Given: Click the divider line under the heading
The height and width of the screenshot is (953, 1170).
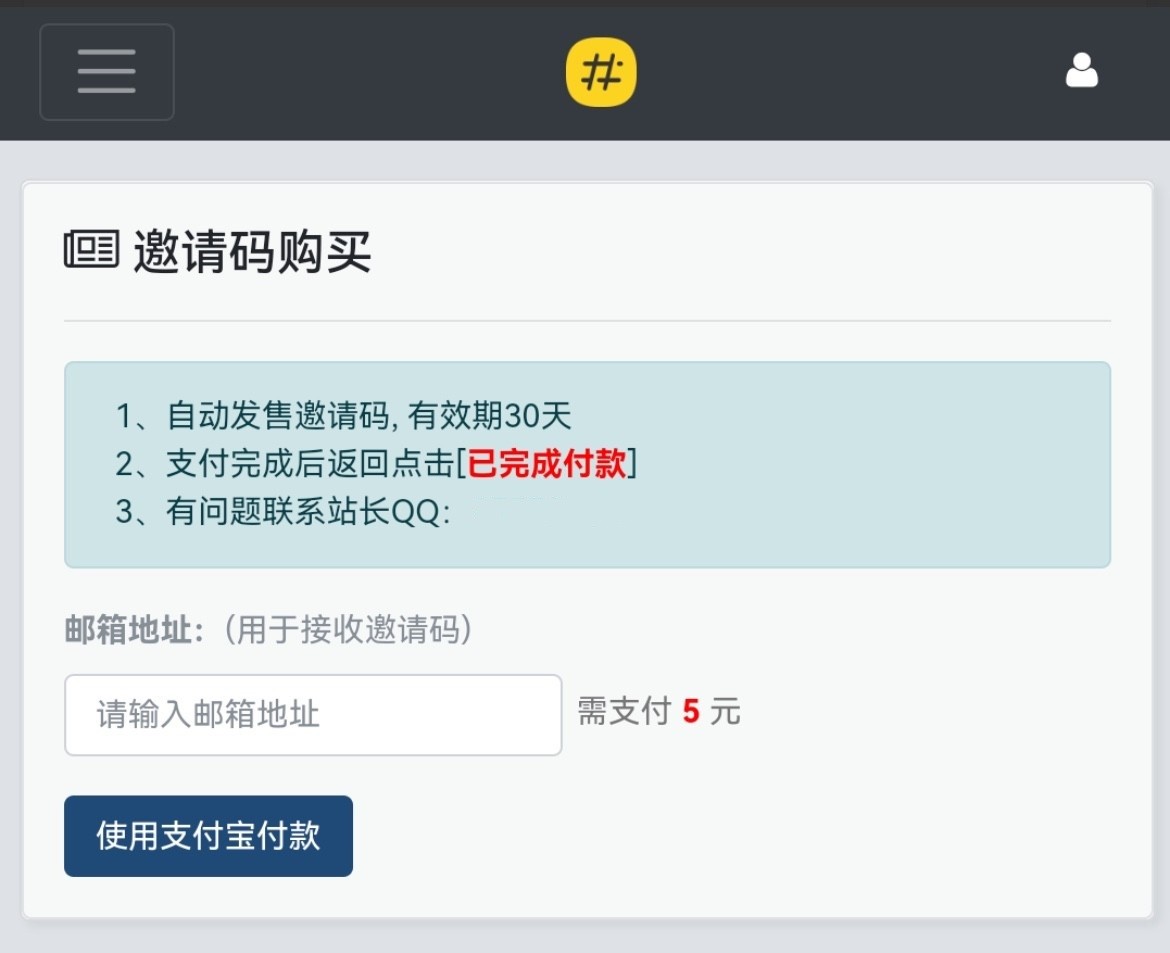Looking at the screenshot, I should (587, 321).
